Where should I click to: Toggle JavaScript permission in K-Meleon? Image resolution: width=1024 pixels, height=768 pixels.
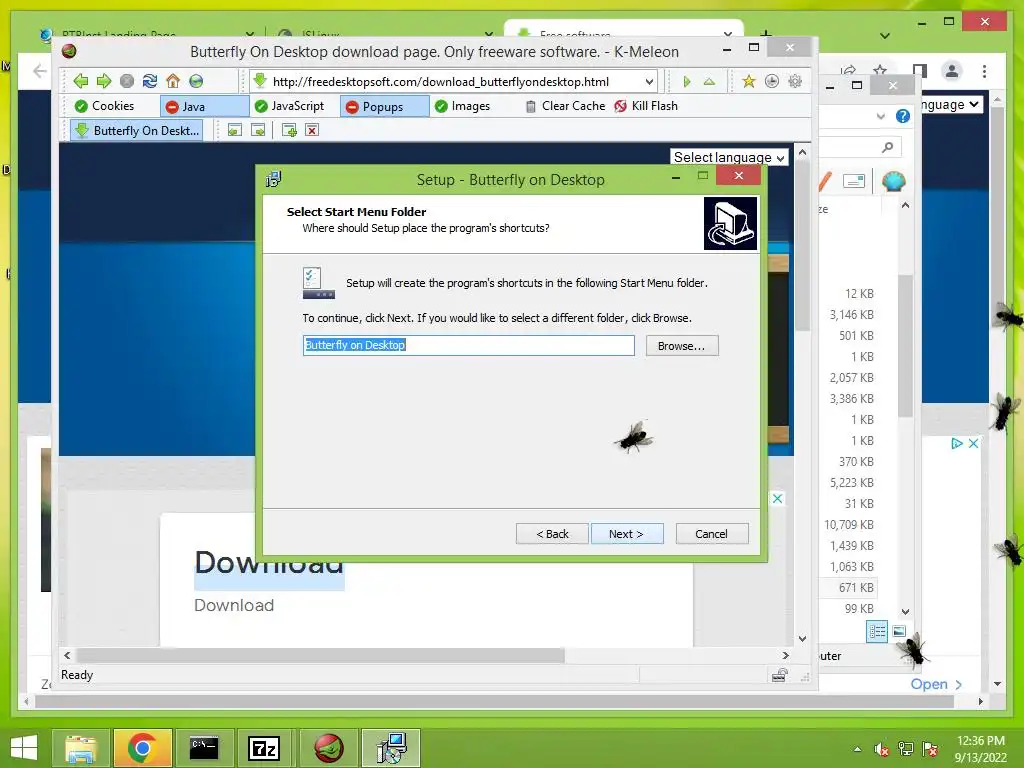click(289, 106)
